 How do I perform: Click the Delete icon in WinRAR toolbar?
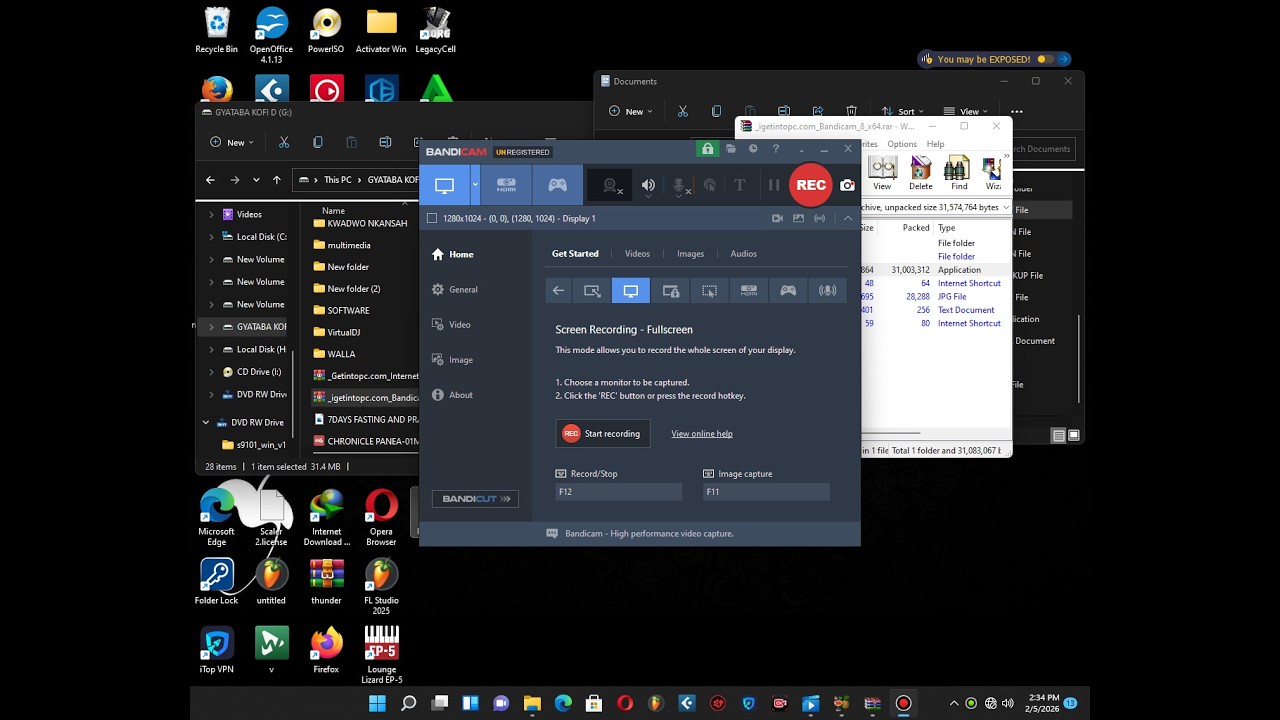pyautogui.click(x=920, y=173)
